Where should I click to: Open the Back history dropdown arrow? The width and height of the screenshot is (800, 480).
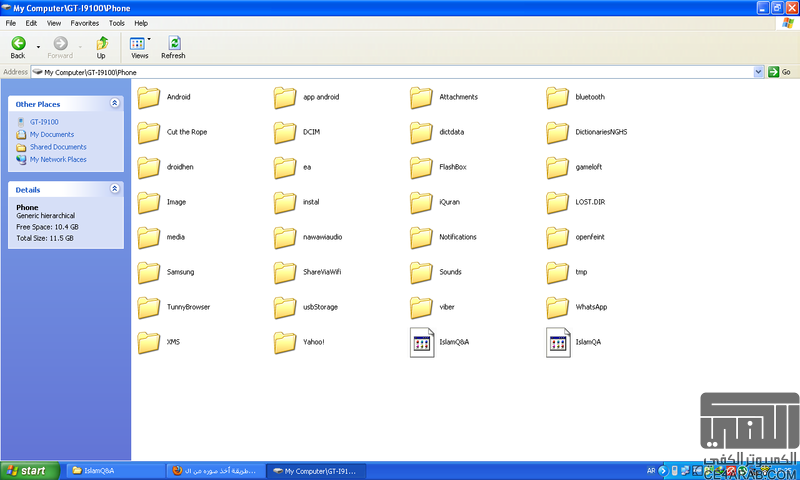point(38,47)
